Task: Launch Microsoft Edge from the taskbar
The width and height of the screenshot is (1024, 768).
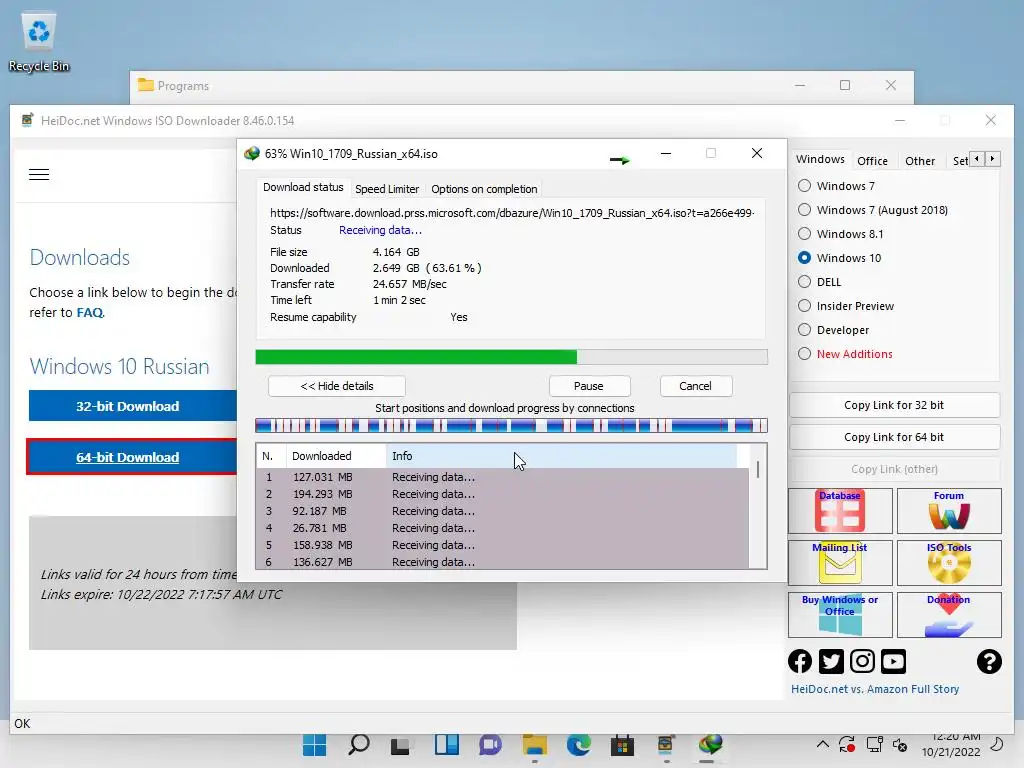Action: (579, 744)
